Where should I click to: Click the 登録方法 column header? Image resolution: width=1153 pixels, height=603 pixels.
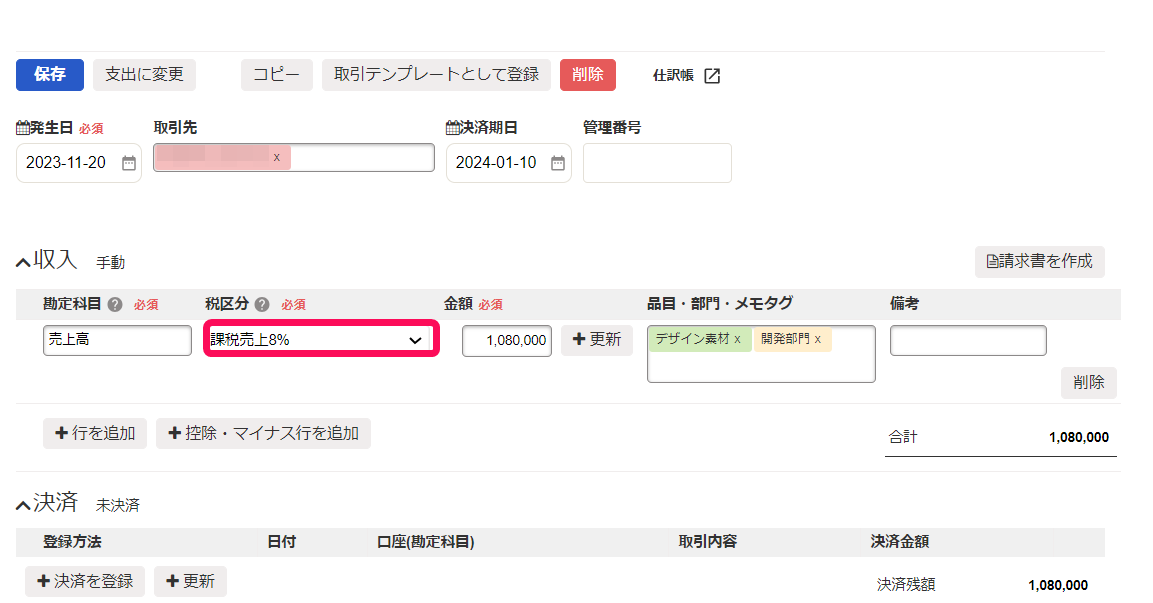[x=72, y=542]
